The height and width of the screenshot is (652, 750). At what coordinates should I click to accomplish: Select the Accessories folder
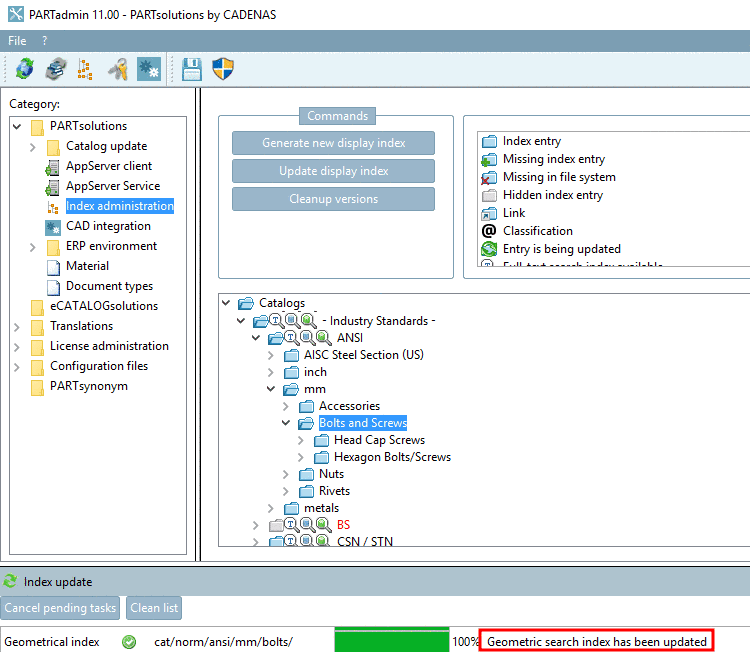[349, 406]
